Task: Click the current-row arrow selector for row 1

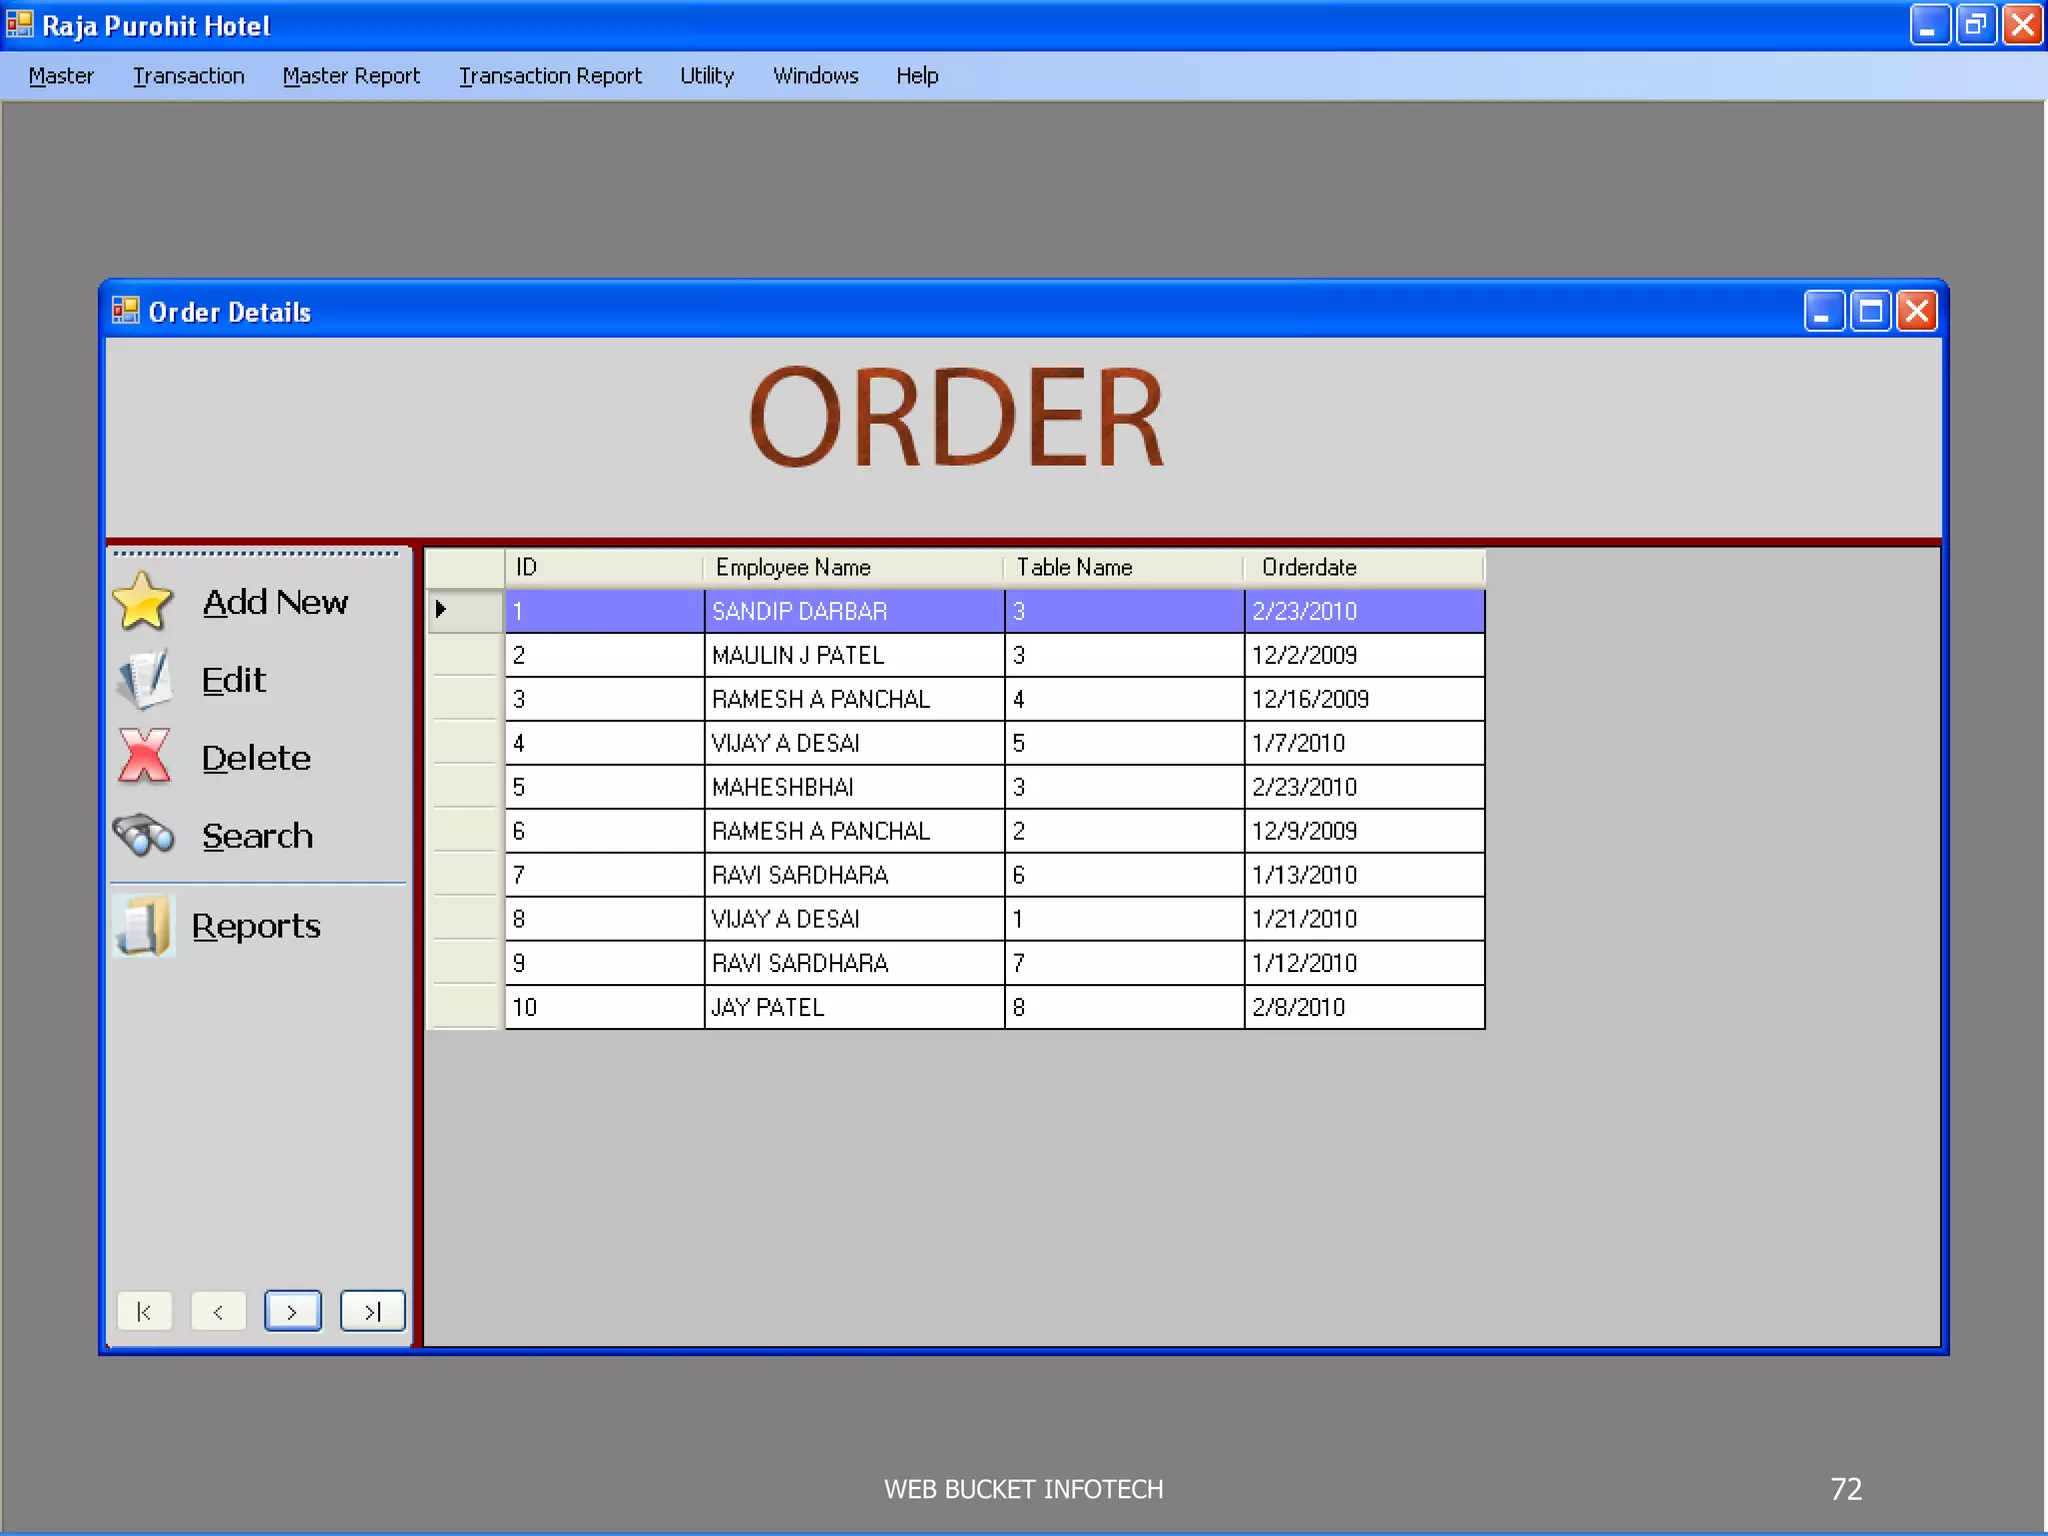Action: click(465, 610)
